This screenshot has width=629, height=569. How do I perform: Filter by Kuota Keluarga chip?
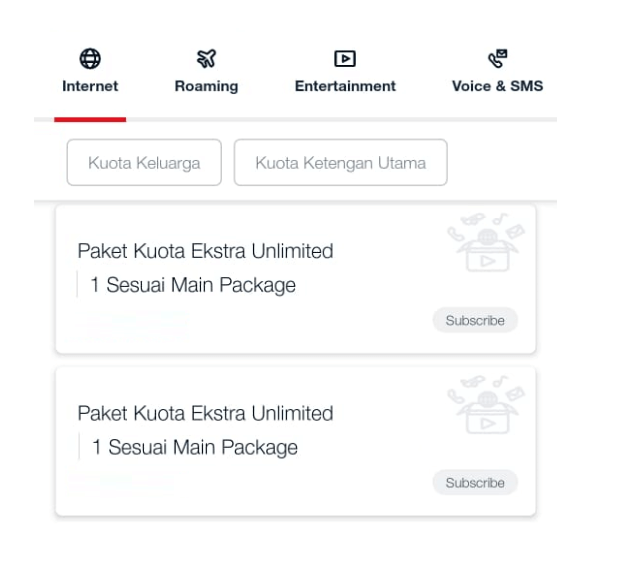coord(144,163)
